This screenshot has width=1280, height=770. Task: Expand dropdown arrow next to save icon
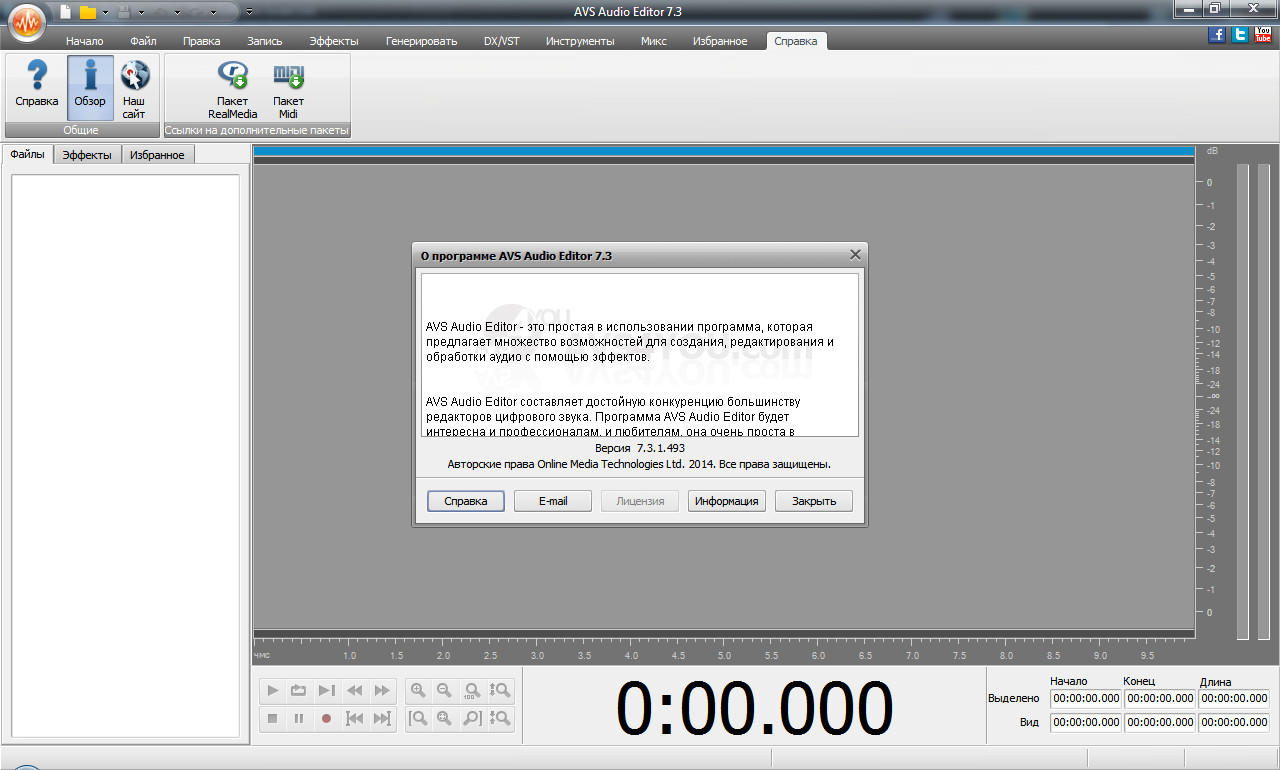pyautogui.click(x=141, y=13)
